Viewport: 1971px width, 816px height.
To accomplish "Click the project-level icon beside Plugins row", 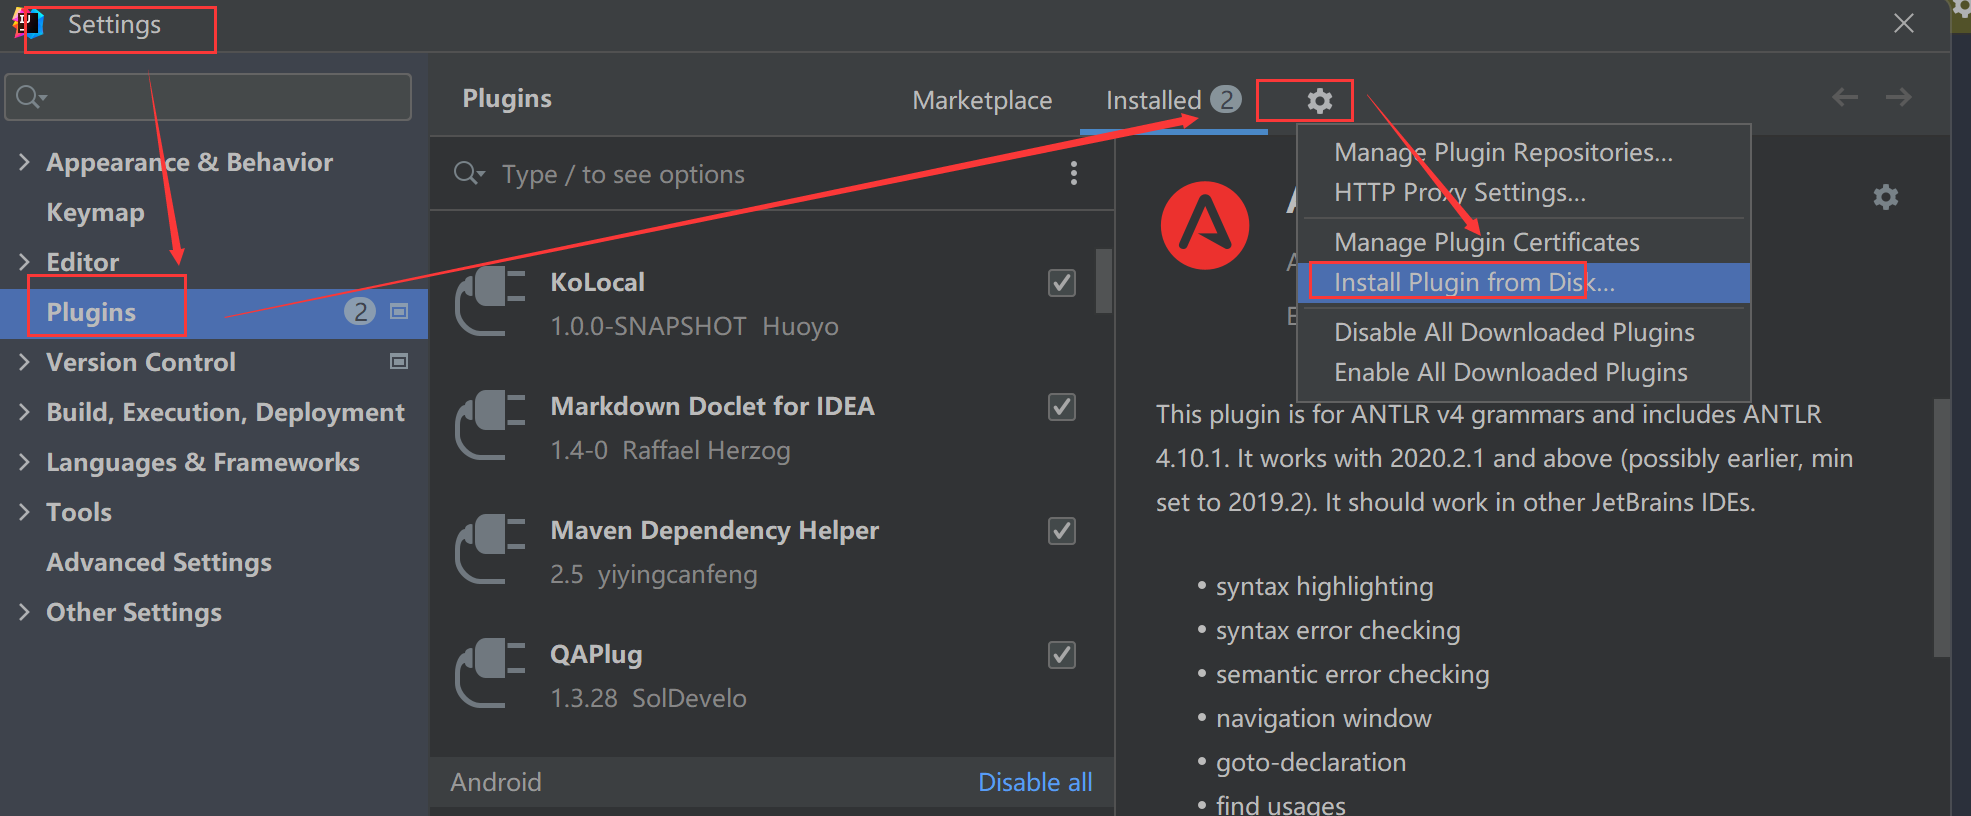I will (399, 312).
